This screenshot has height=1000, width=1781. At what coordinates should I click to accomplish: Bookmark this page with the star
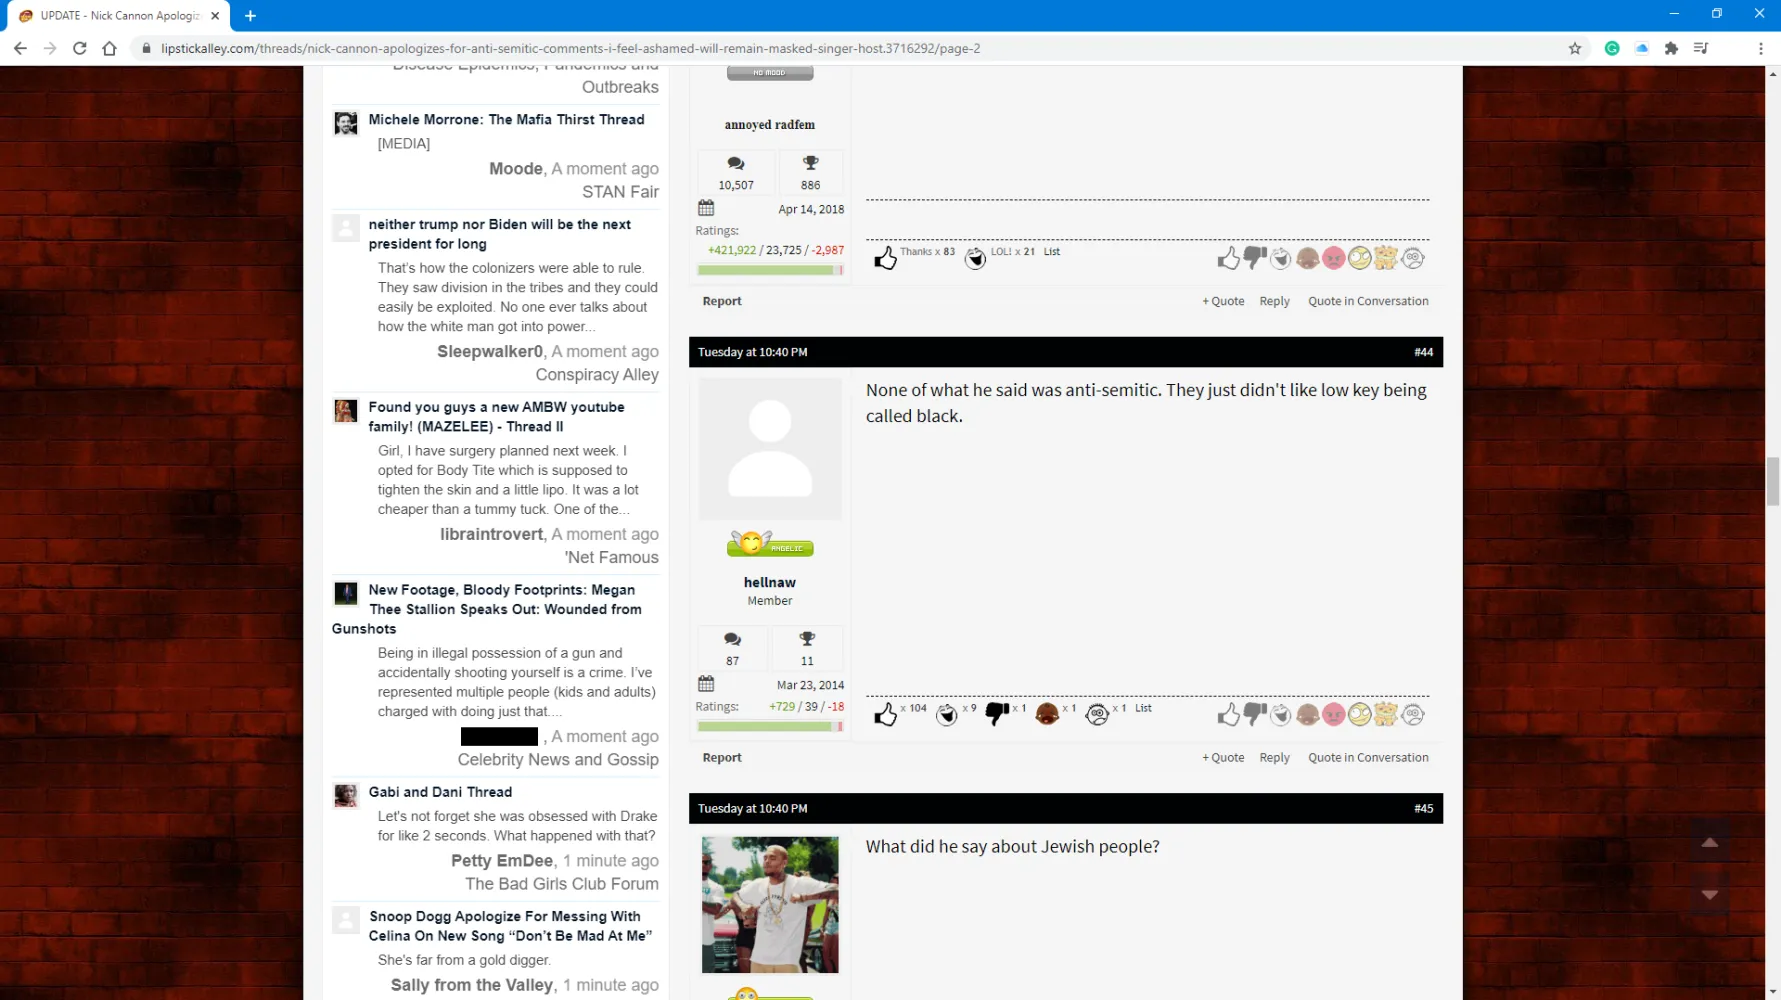pos(1574,48)
